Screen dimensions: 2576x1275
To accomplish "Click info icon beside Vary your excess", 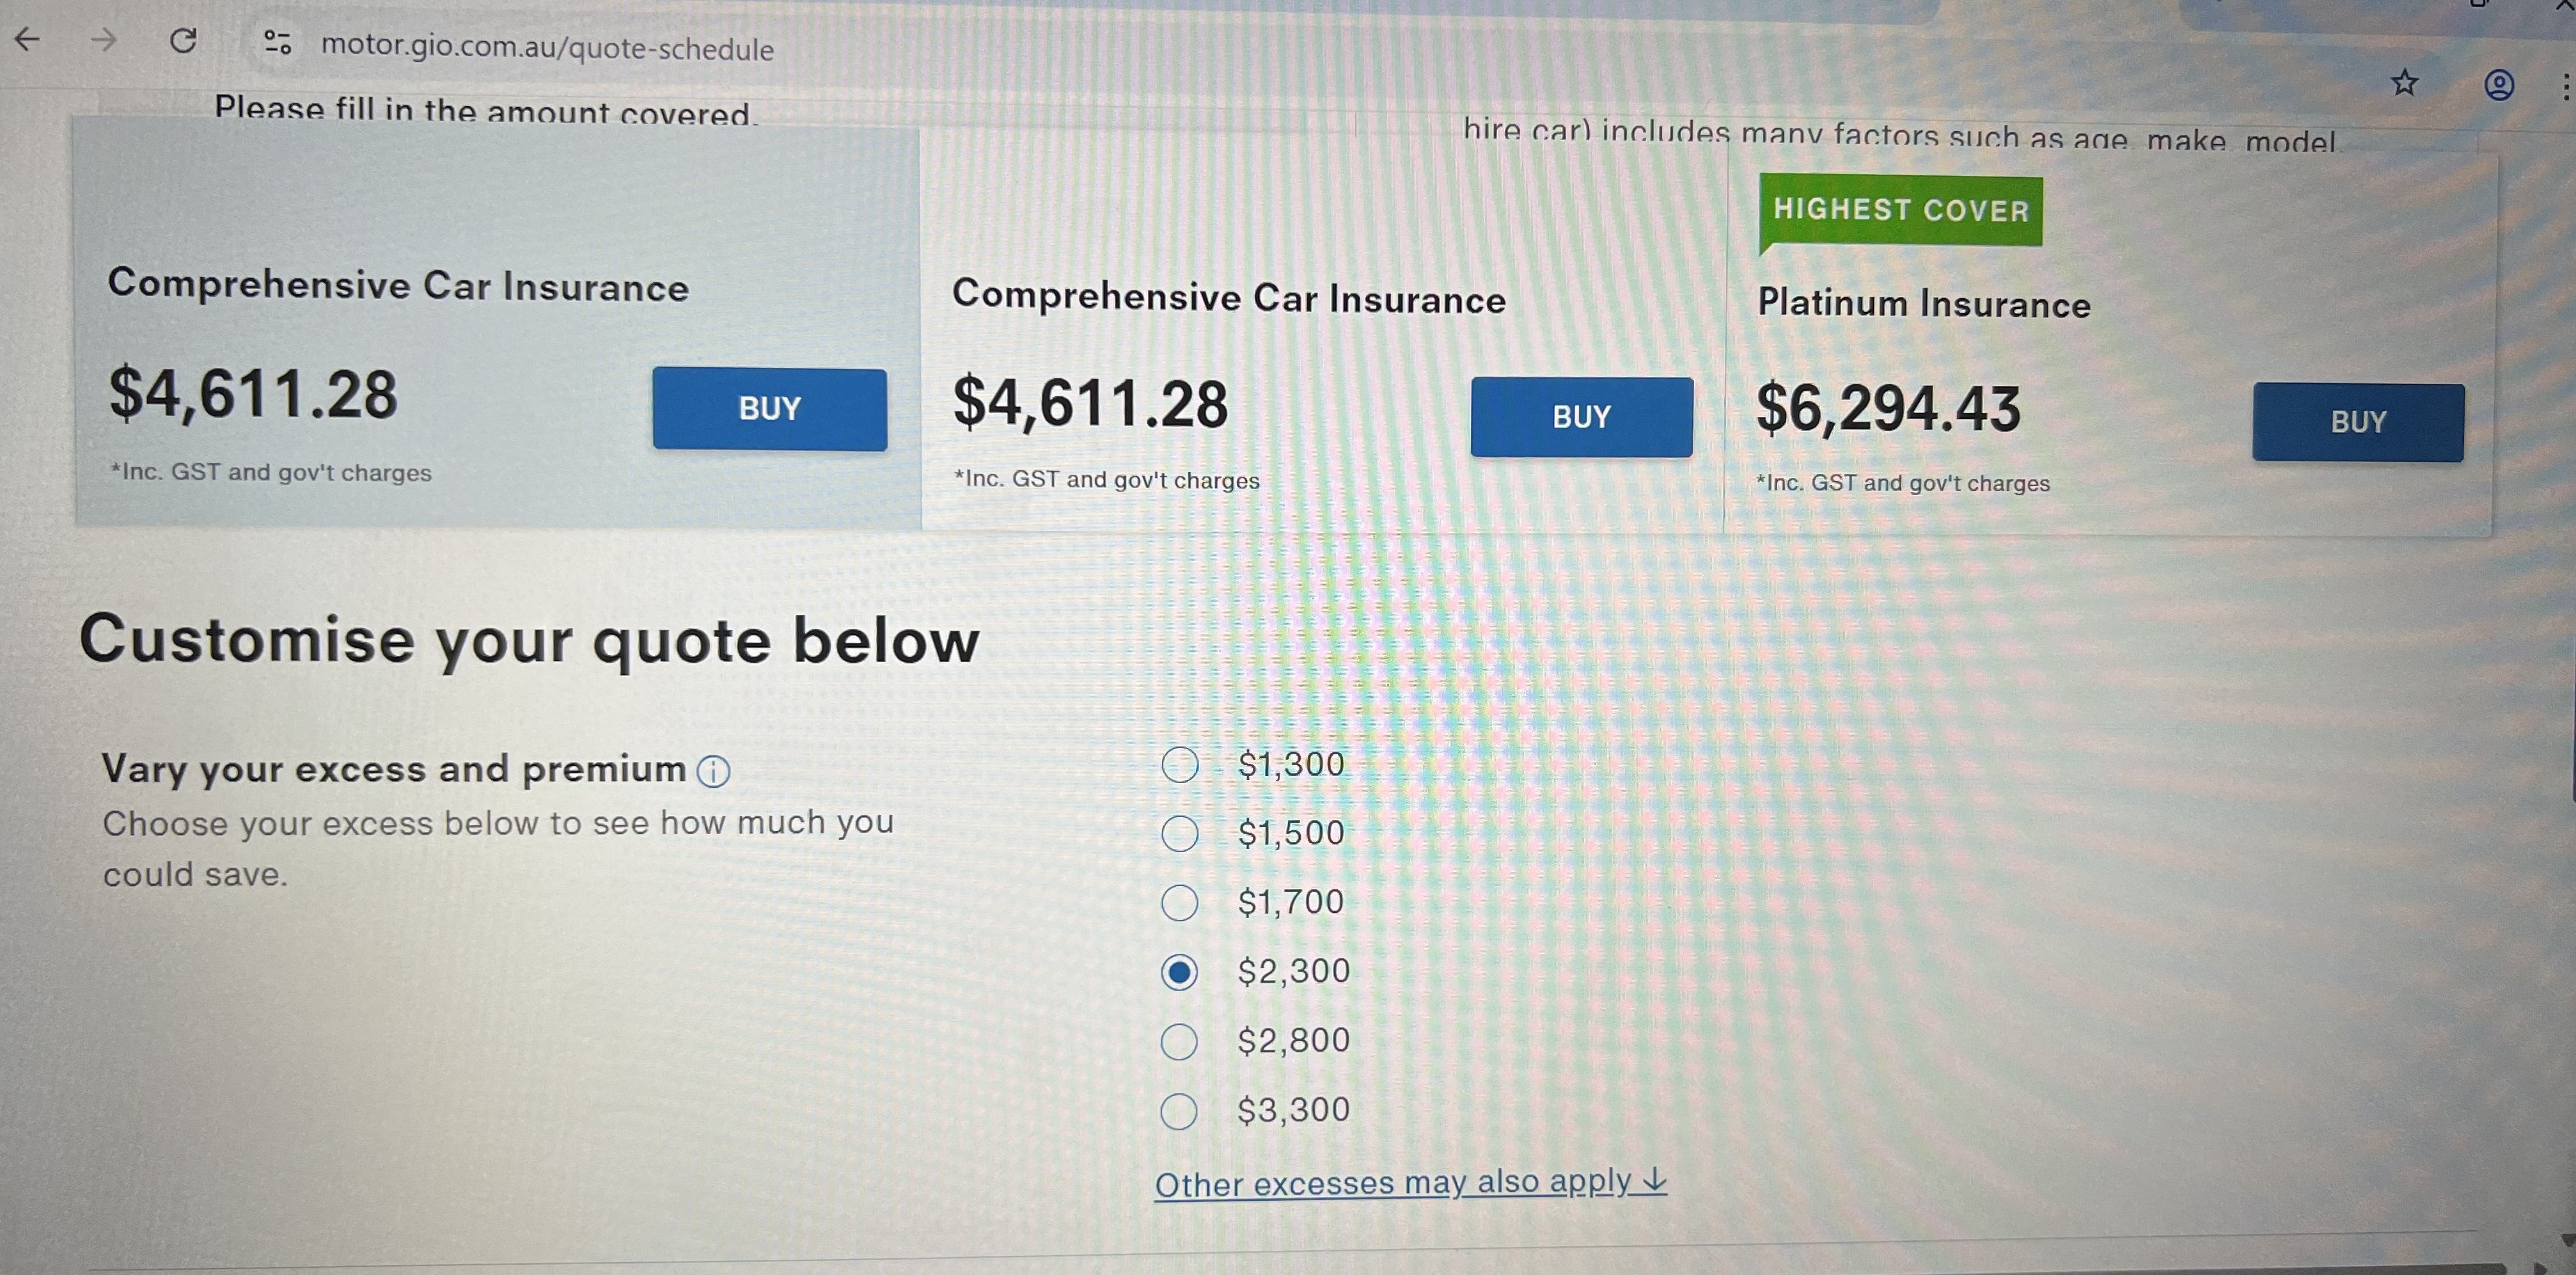I will (713, 771).
